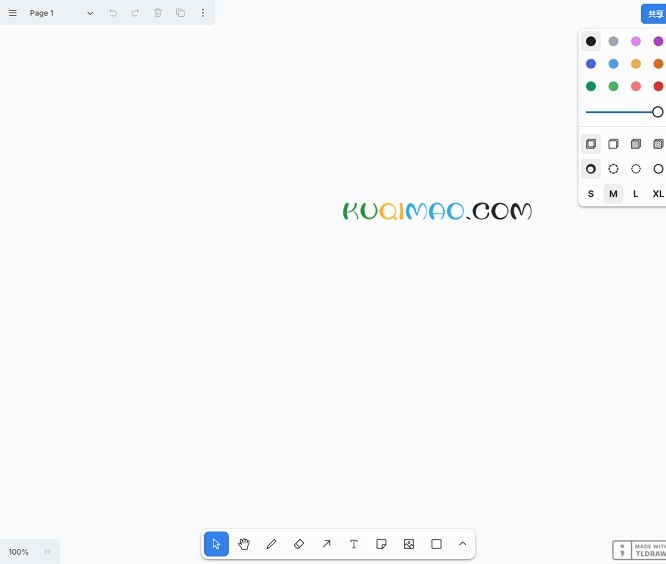Choose the black color swatch
The width and height of the screenshot is (666, 564).
click(x=590, y=41)
